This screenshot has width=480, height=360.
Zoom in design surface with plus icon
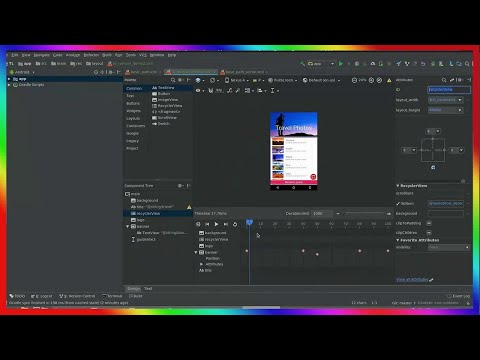(x=371, y=80)
